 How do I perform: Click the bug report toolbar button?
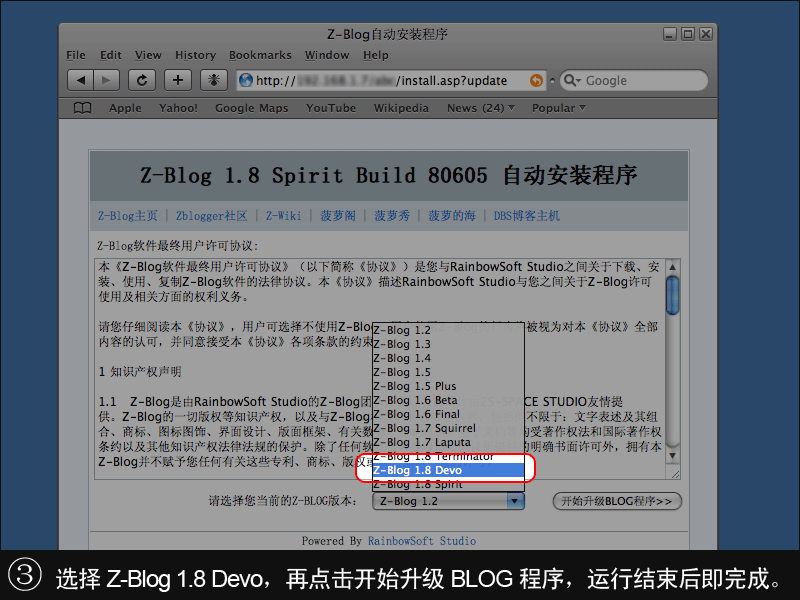click(x=214, y=80)
